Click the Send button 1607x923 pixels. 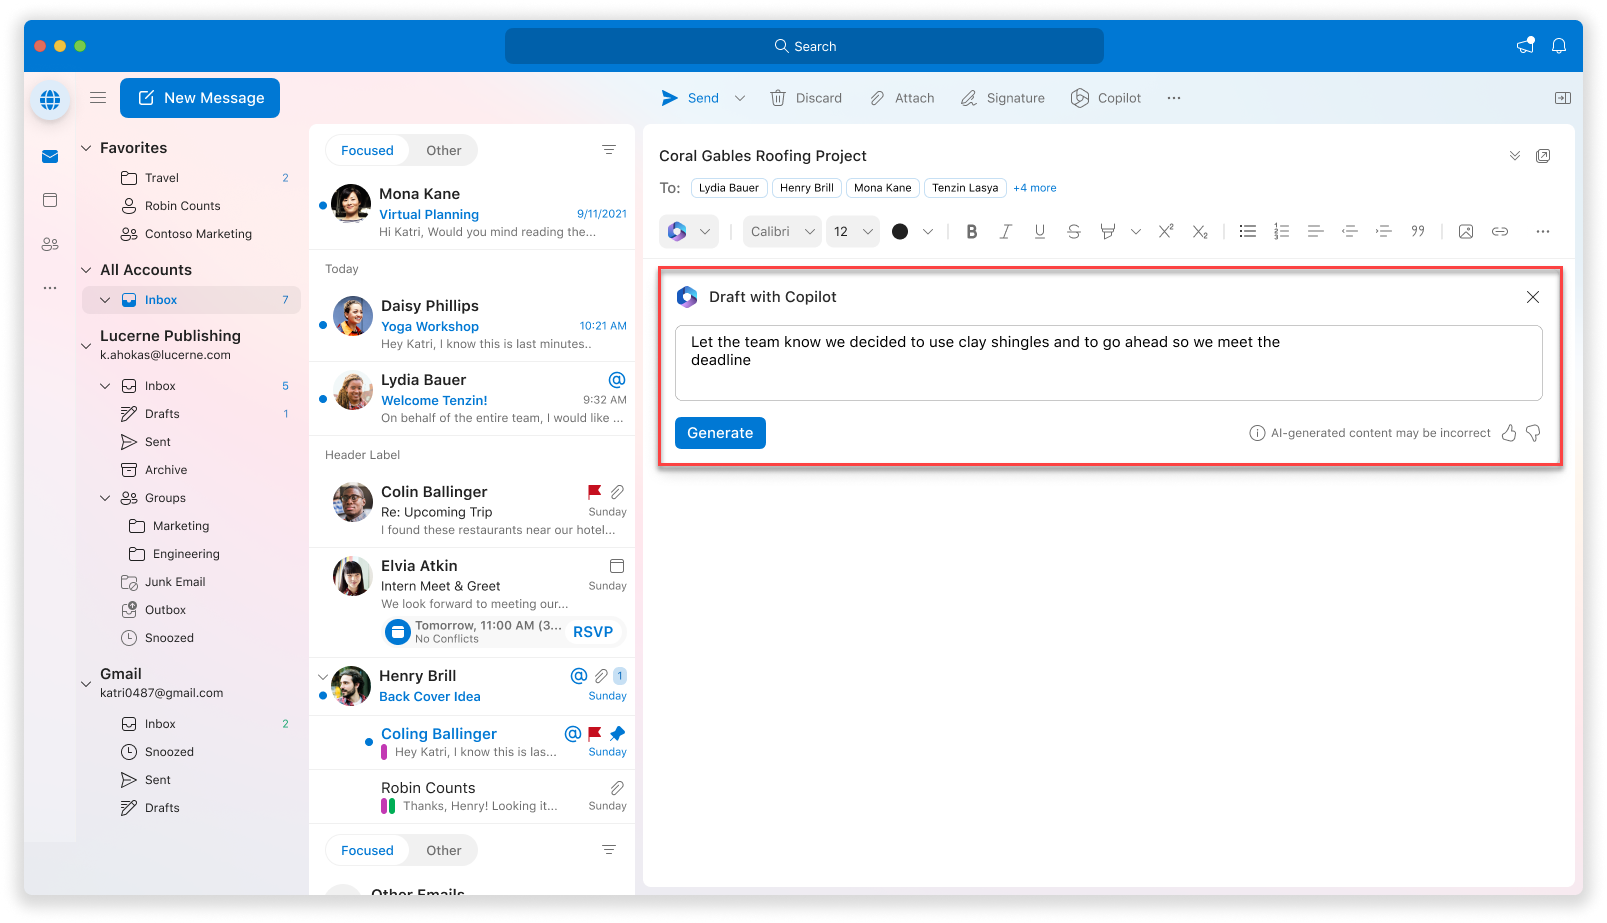(x=690, y=98)
